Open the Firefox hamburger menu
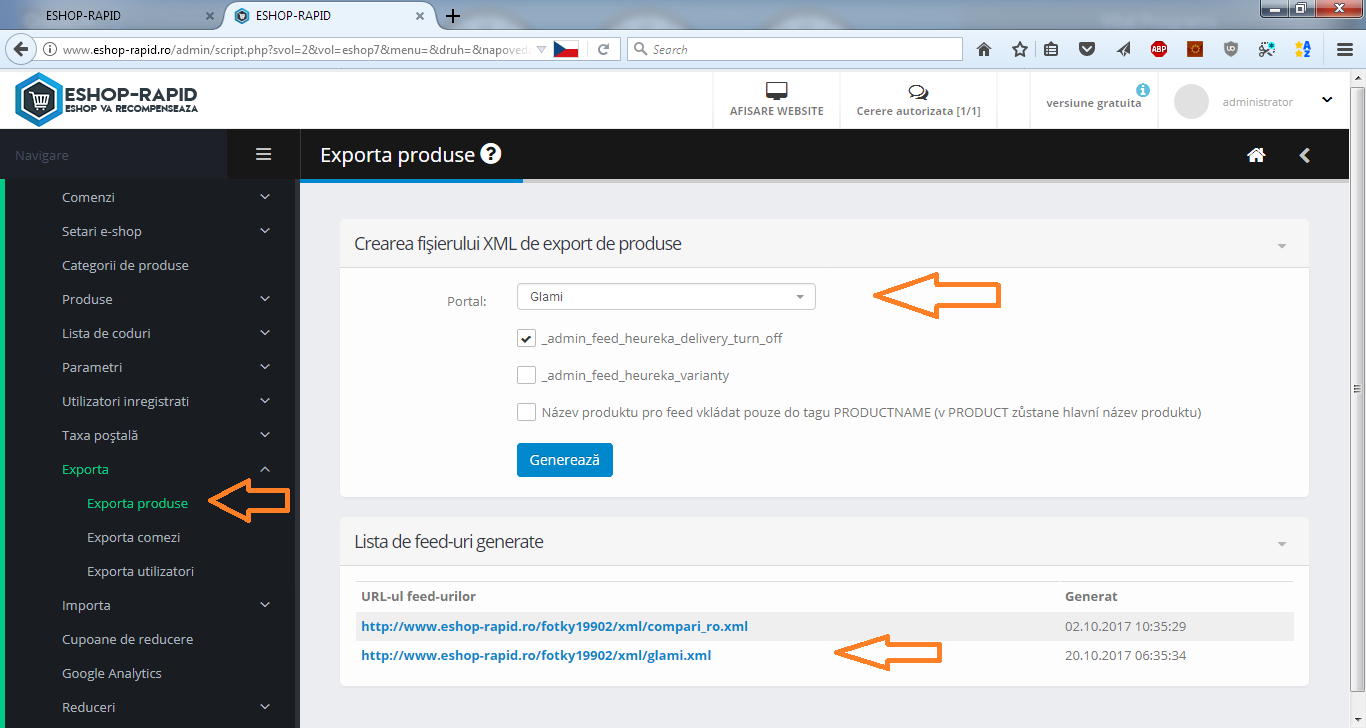Viewport: 1366px width, 728px height. pos(1345,49)
